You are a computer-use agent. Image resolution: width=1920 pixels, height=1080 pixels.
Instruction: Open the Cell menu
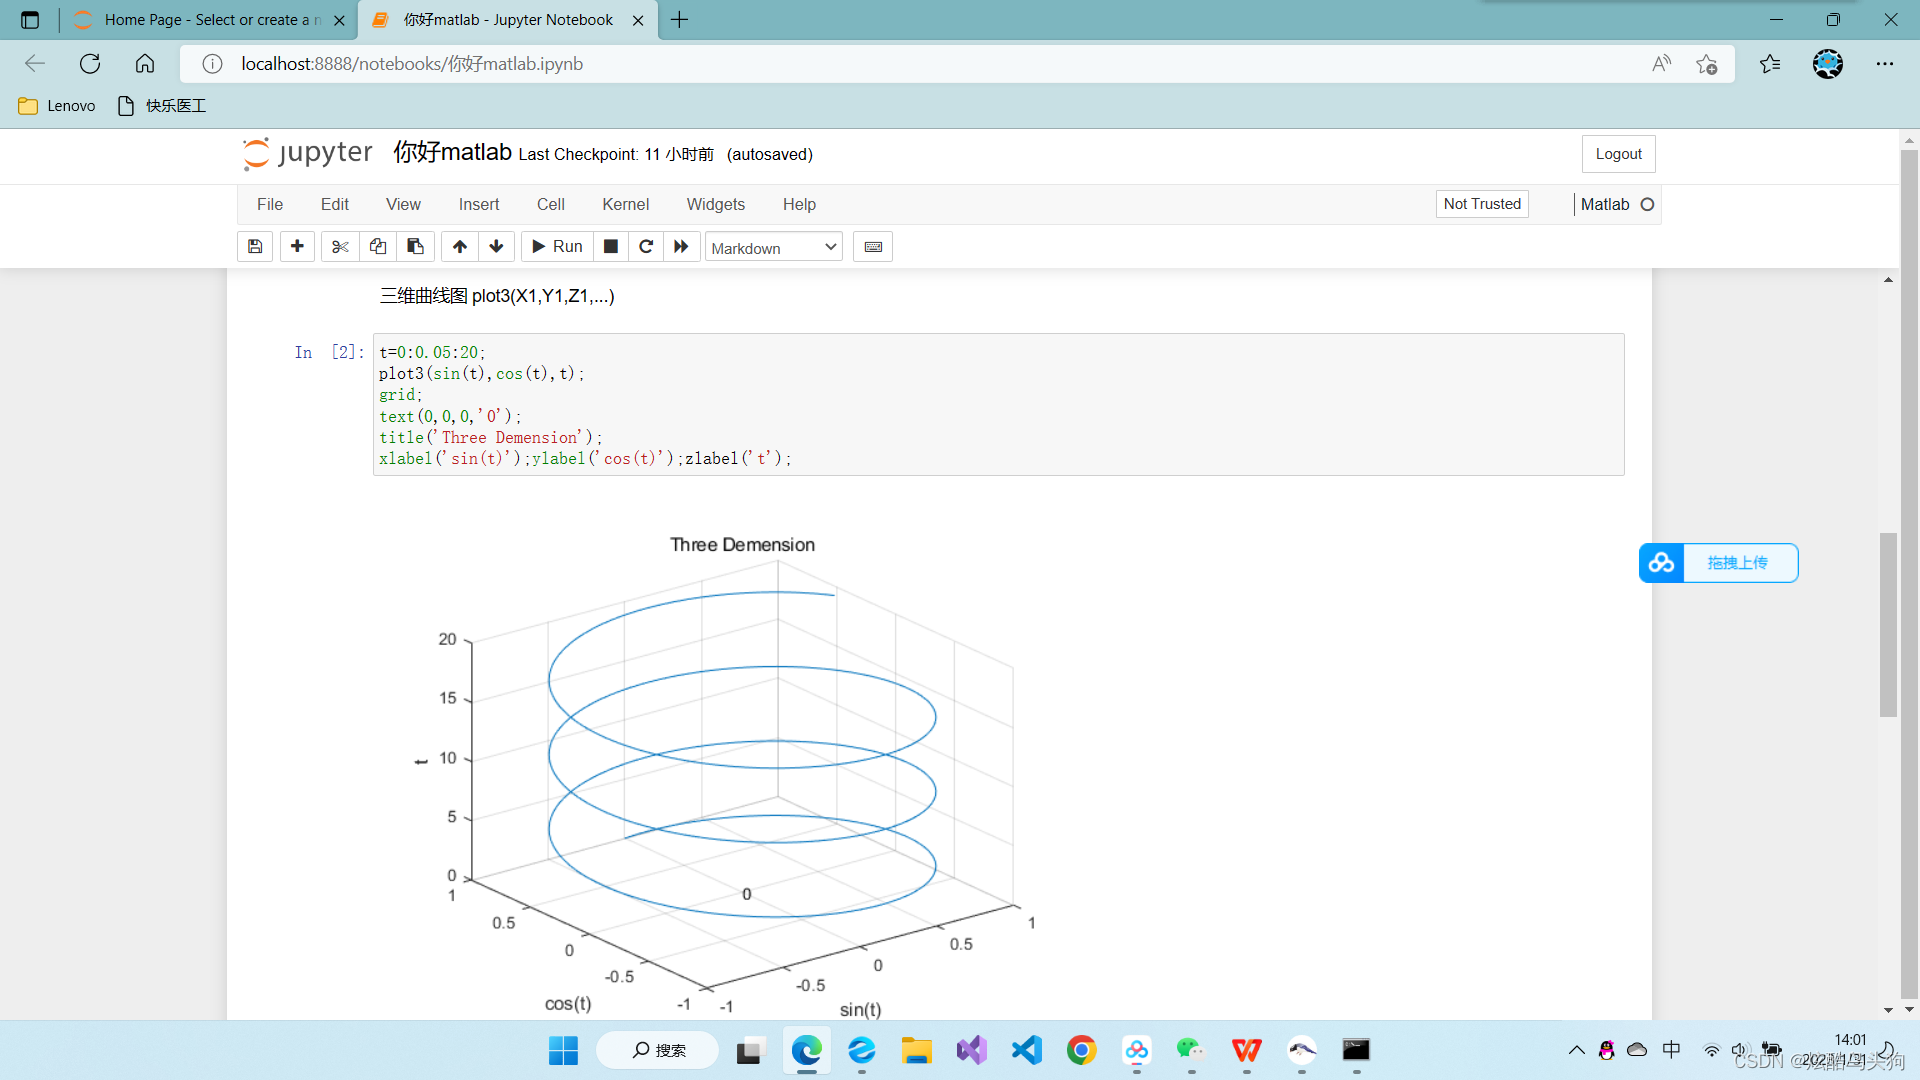coord(550,204)
